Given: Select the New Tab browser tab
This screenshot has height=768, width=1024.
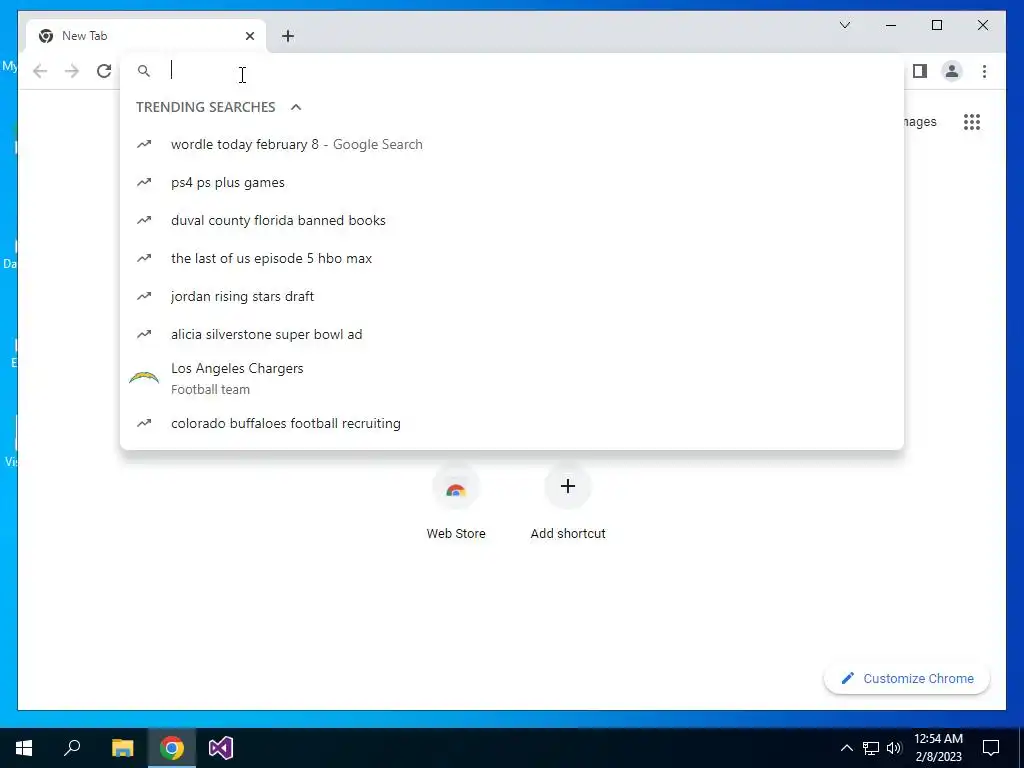Looking at the screenshot, I should tap(146, 36).
